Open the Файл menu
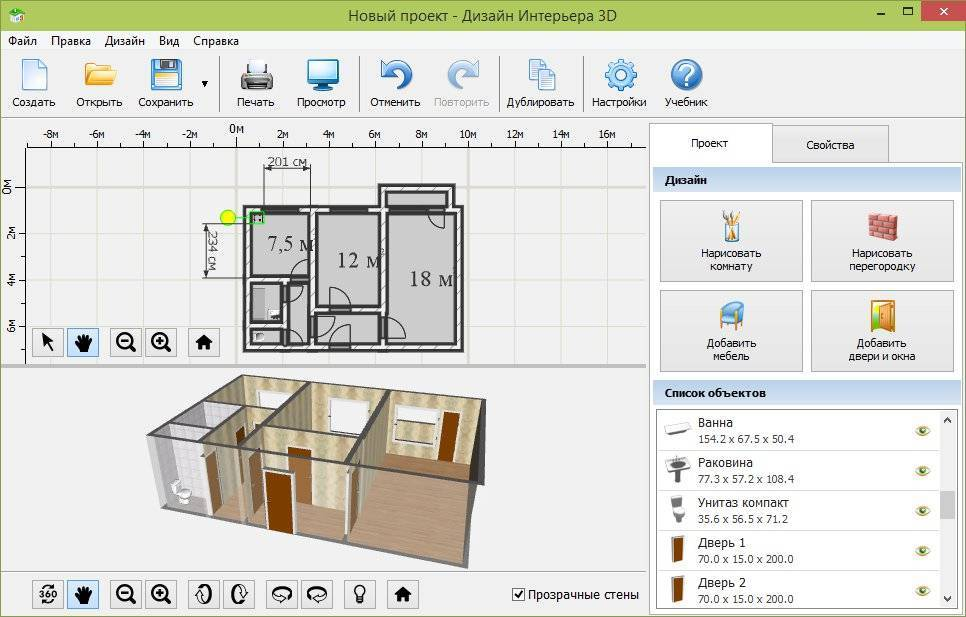966x617 pixels. [x=23, y=41]
